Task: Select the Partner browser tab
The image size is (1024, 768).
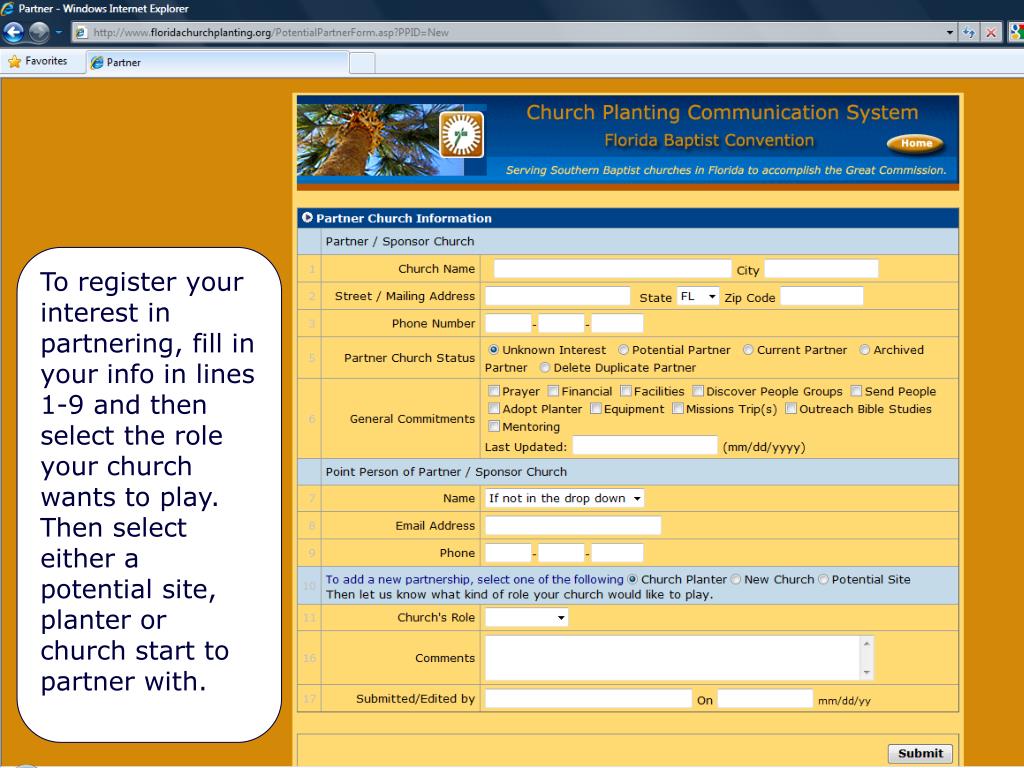Action: point(217,63)
